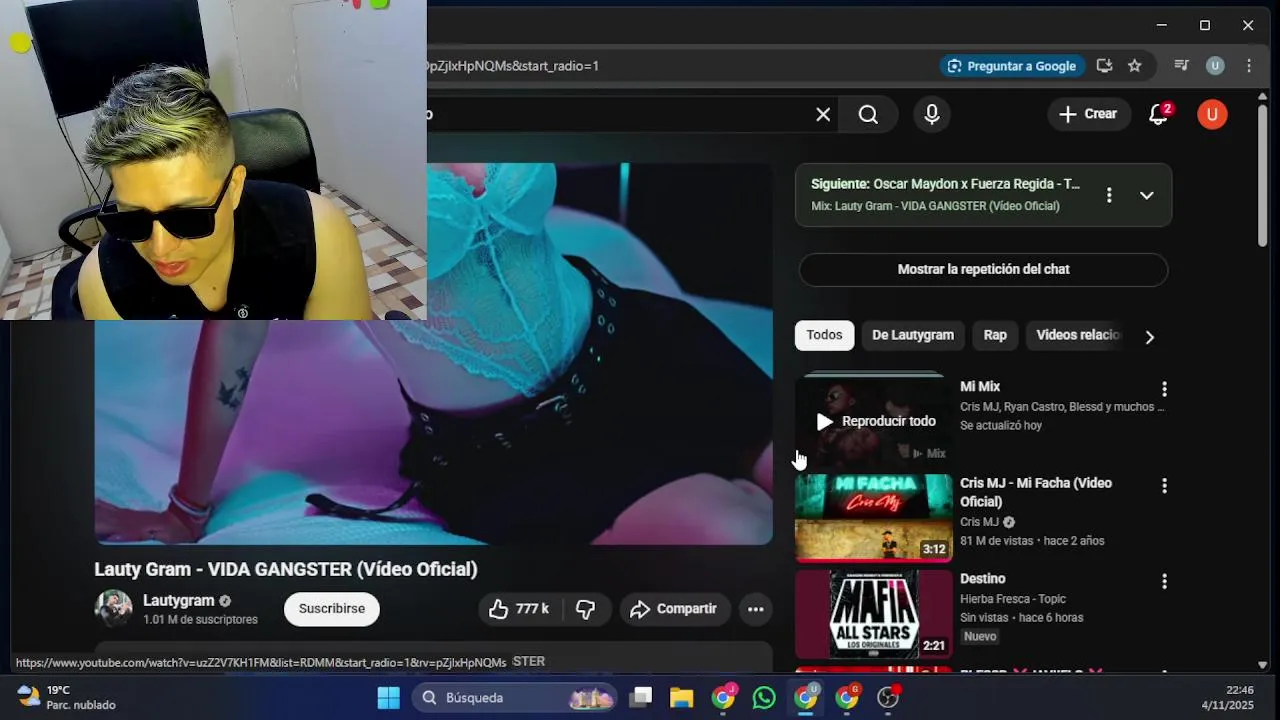Open WhatsApp from taskbar
1280x720 pixels.
(x=765, y=698)
